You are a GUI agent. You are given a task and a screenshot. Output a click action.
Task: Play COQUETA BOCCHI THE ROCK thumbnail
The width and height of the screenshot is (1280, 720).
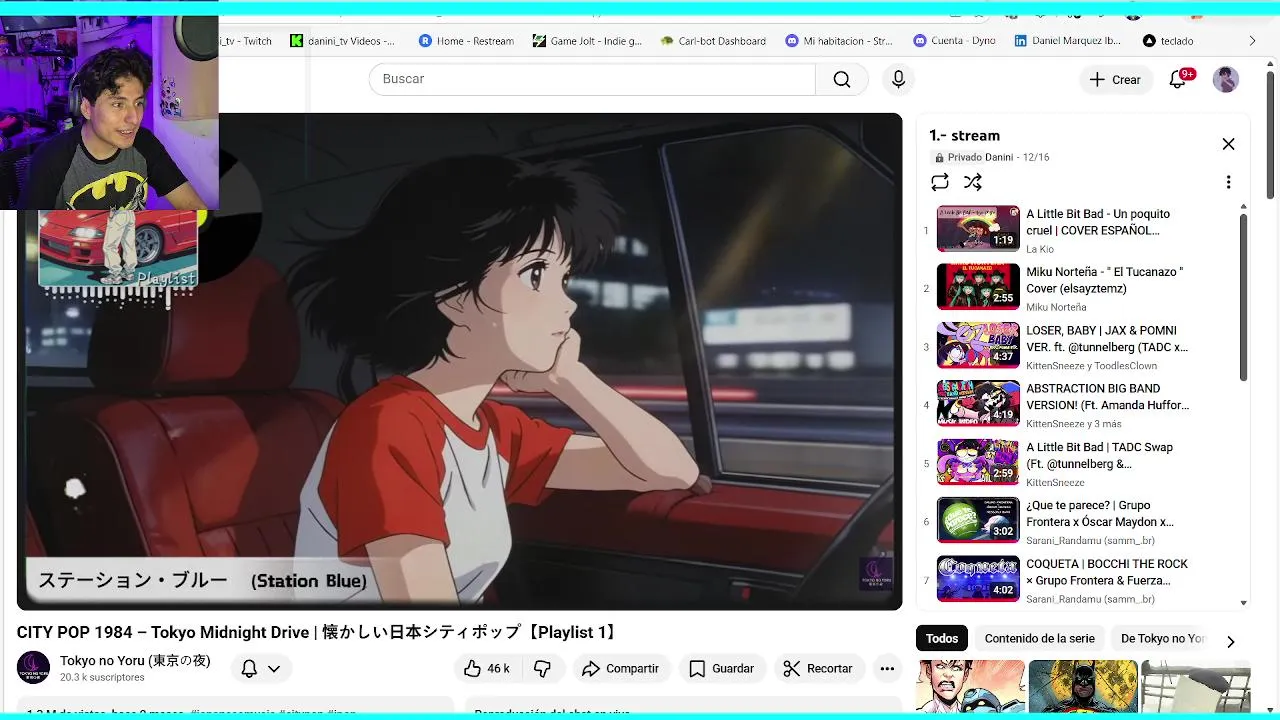tap(978, 579)
